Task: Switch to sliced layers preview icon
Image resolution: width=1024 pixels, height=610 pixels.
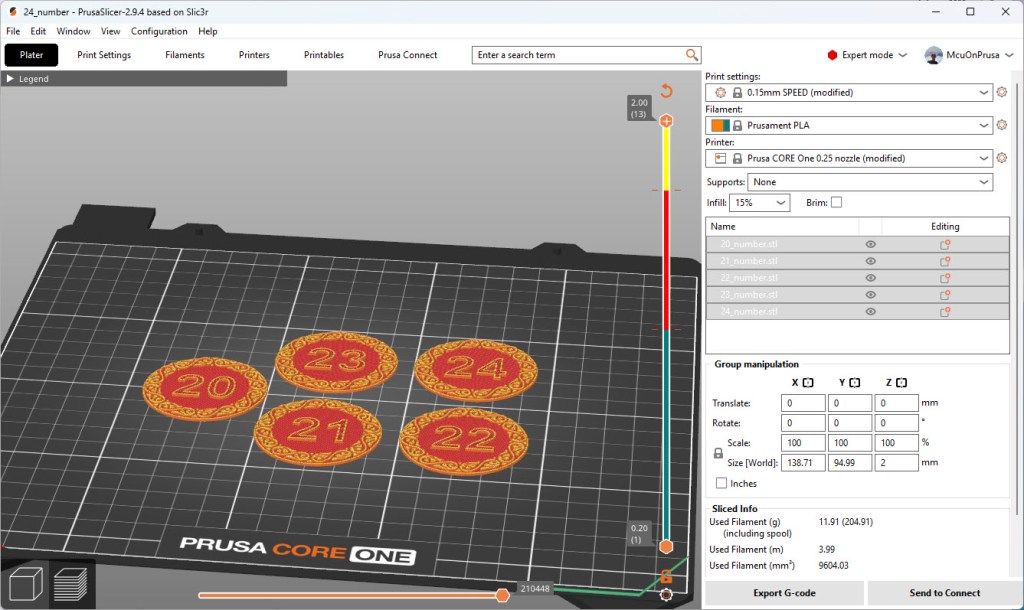Action: [72, 585]
